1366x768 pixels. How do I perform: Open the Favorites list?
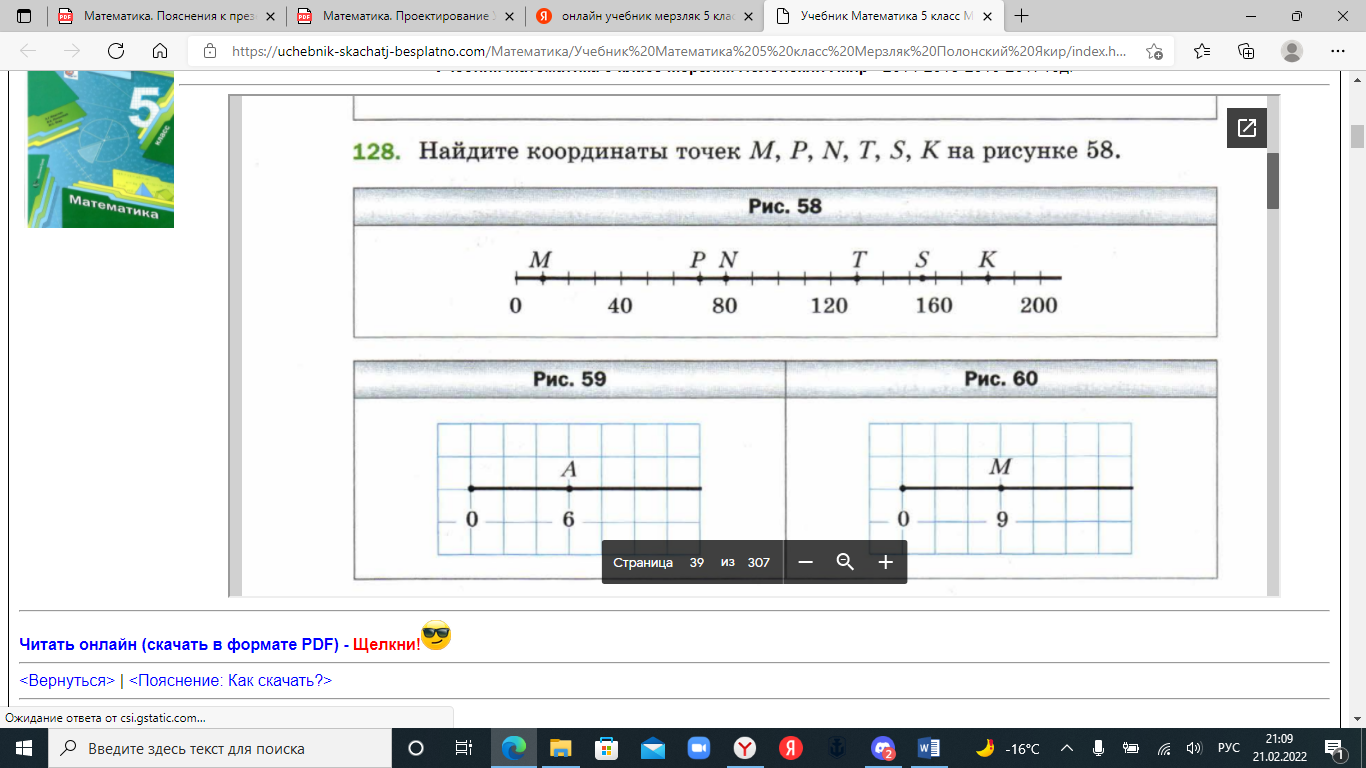pyautogui.click(x=1202, y=52)
